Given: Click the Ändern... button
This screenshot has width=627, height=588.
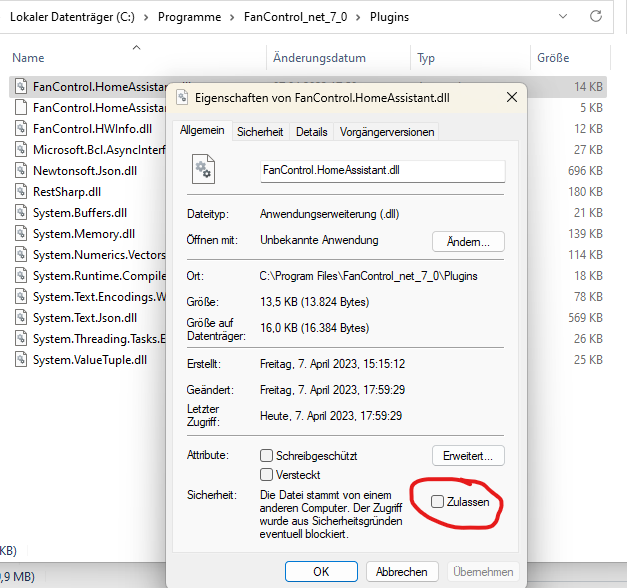Looking at the screenshot, I should 468,242.
